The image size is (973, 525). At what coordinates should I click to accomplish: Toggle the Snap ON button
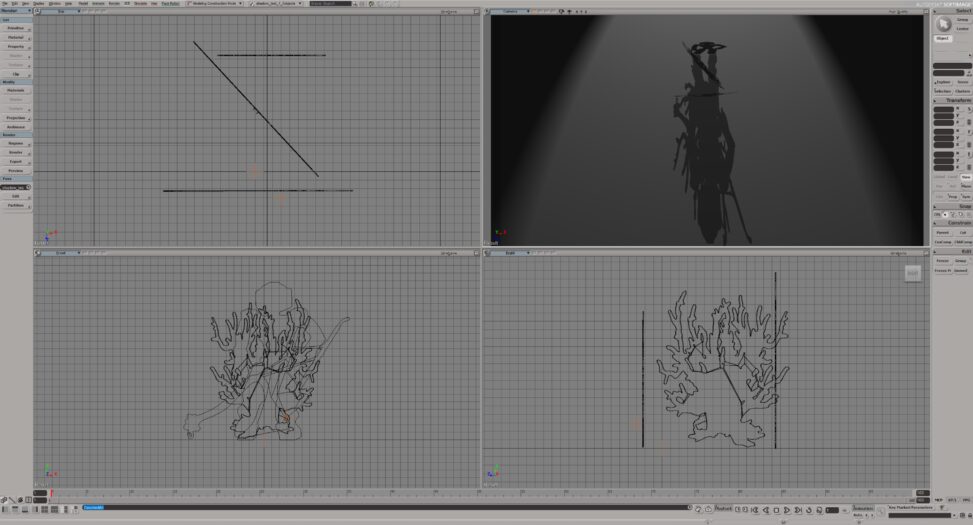point(938,214)
